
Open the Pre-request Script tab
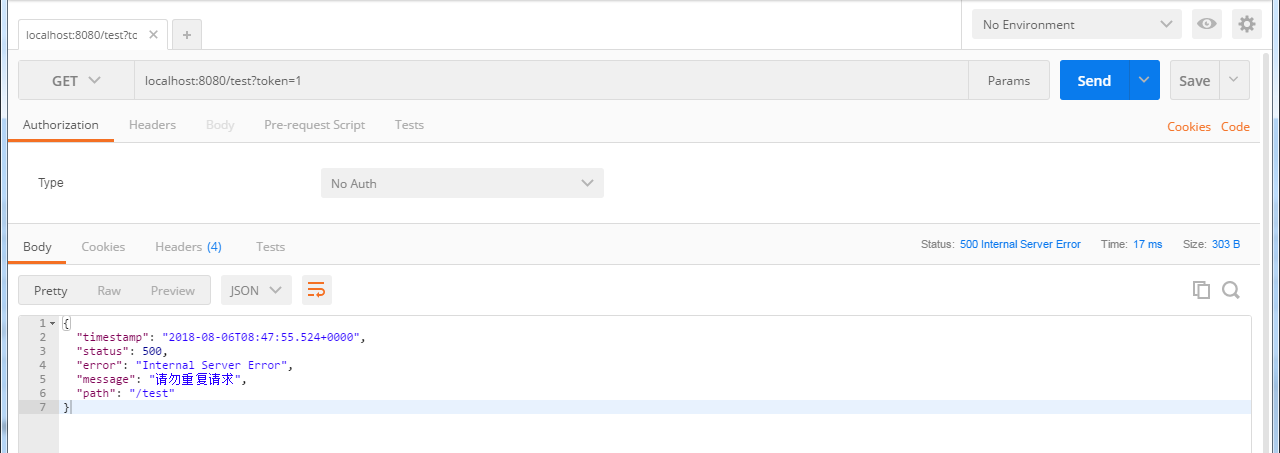314,125
